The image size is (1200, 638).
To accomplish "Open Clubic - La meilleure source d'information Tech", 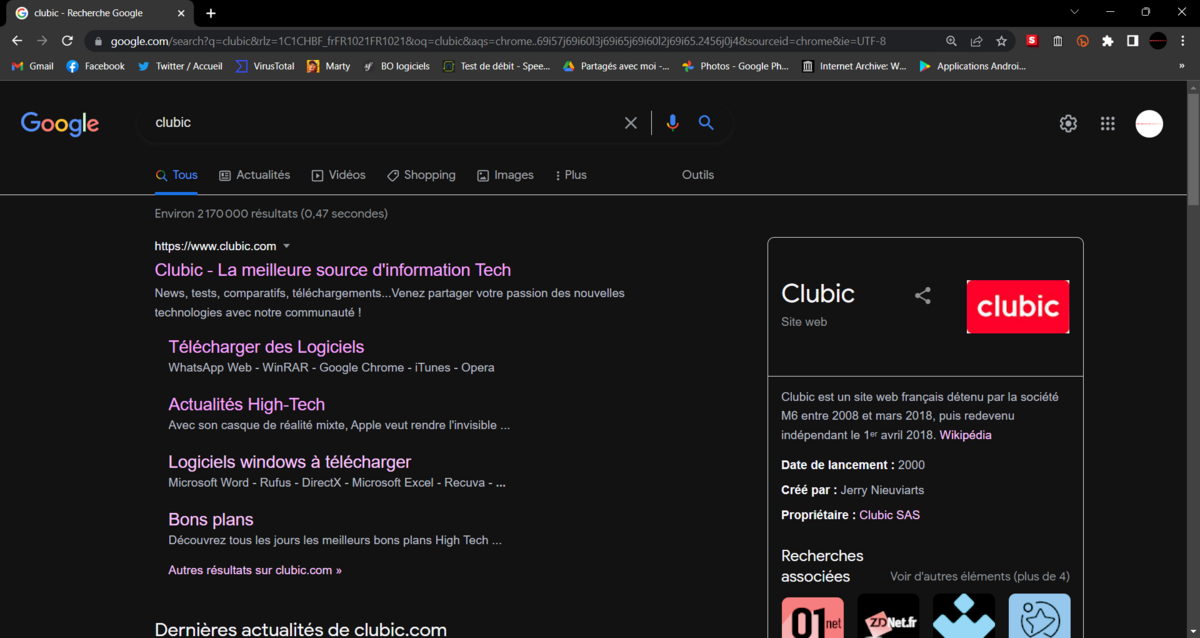I will coord(333,270).
